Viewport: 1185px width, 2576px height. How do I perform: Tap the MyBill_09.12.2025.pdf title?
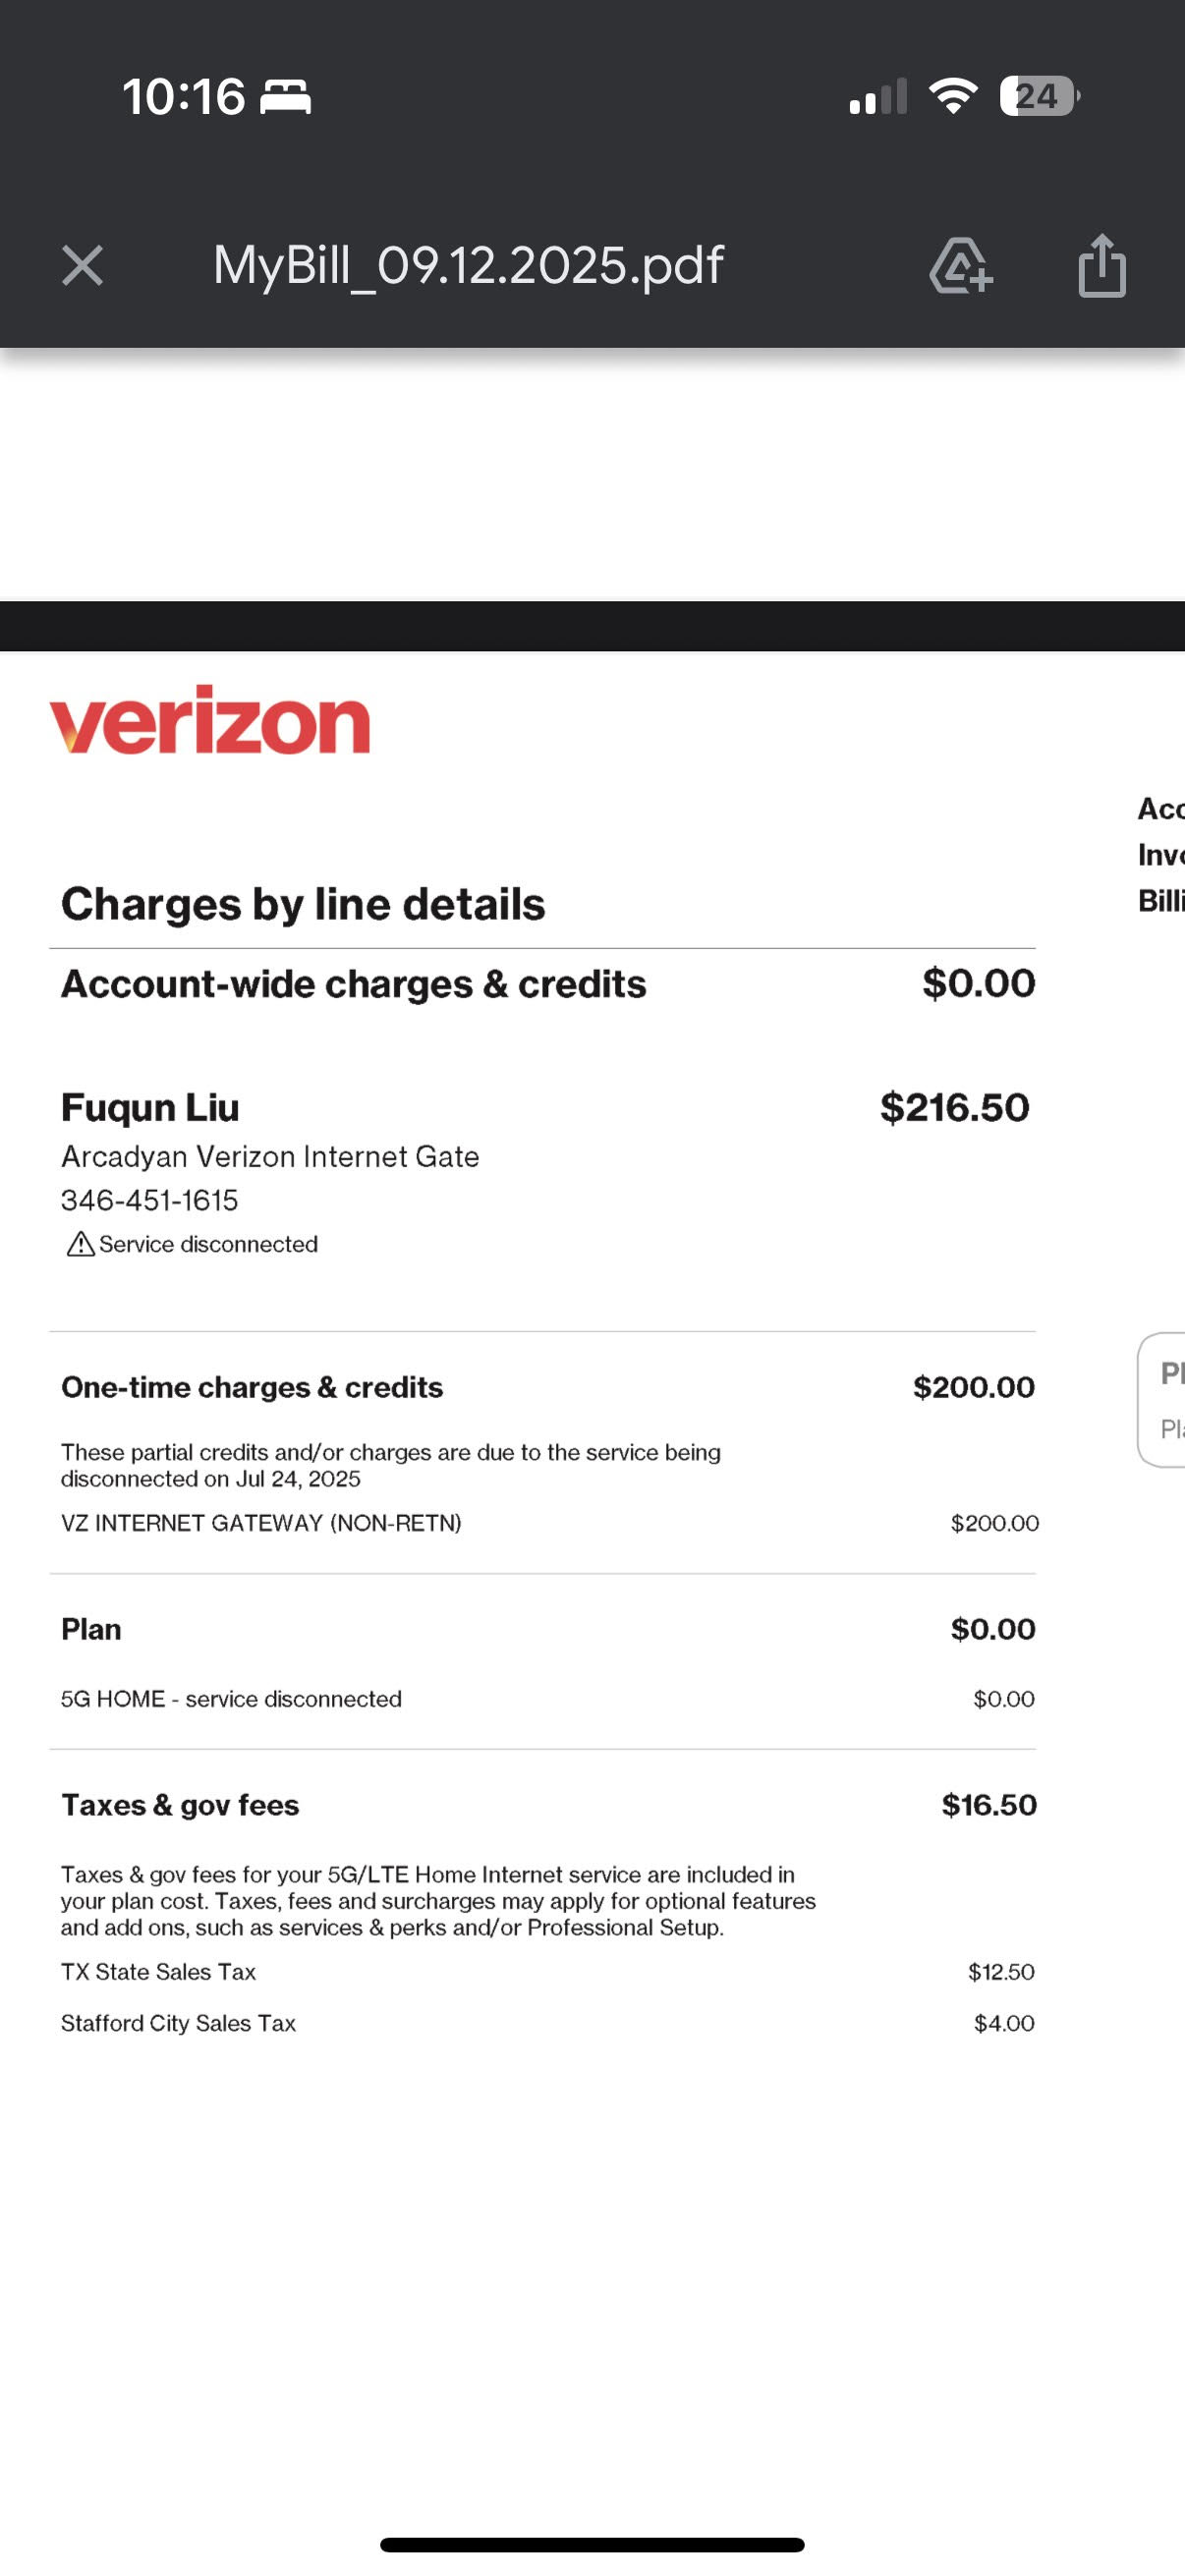coord(468,266)
